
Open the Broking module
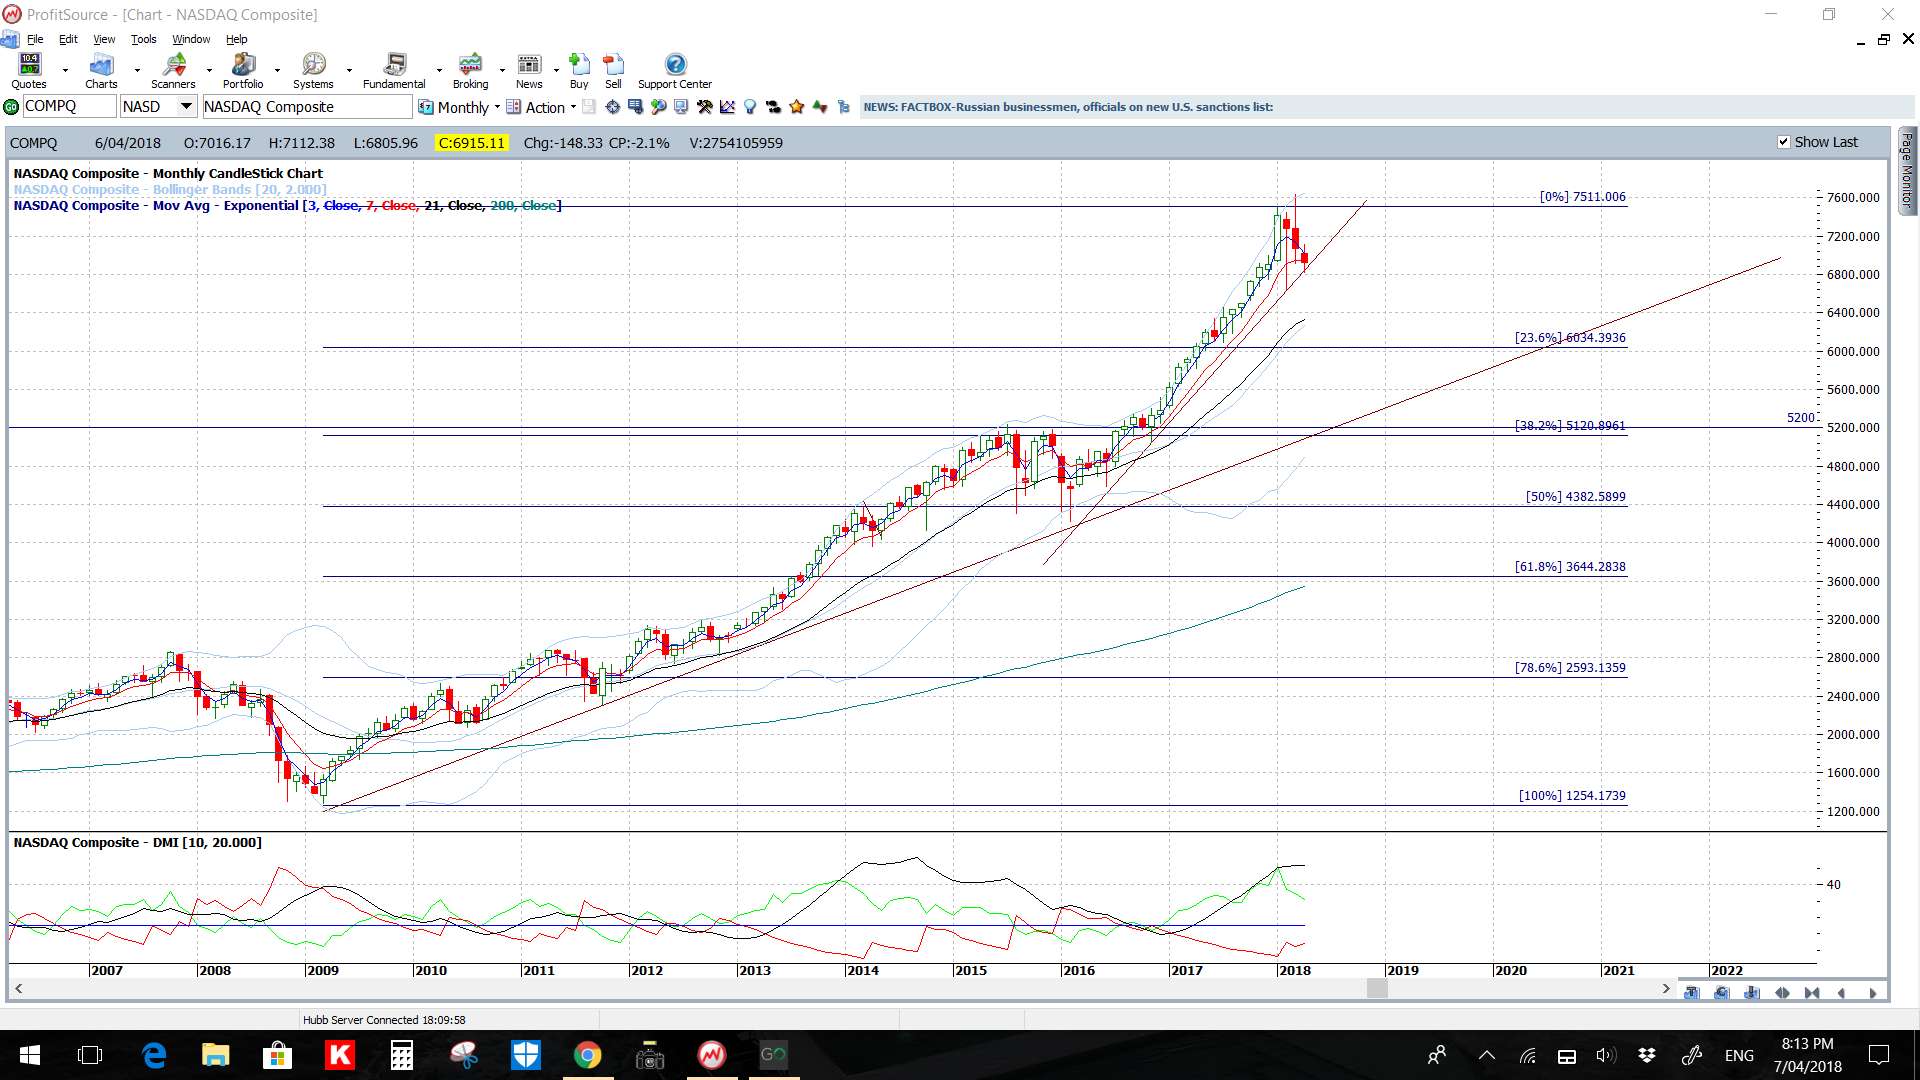point(470,71)
